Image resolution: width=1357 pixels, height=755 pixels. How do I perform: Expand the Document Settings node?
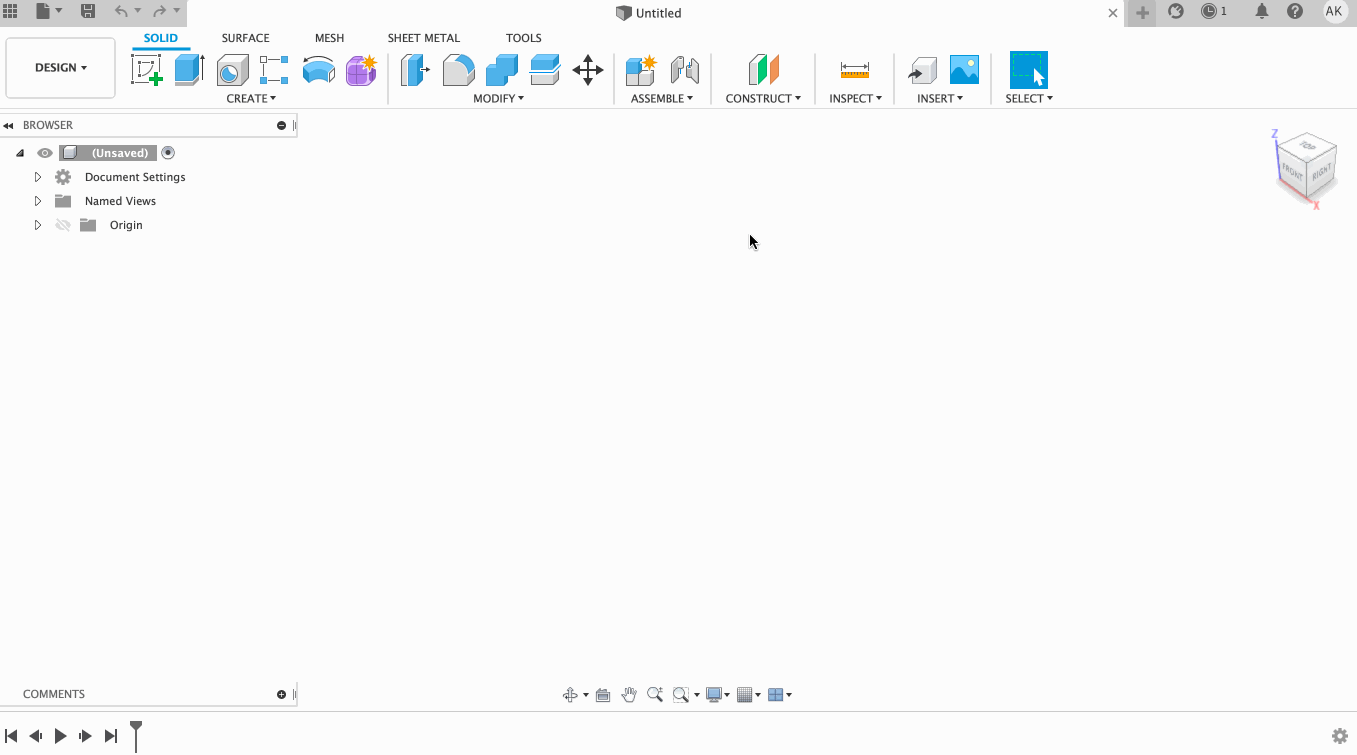click(x=38, y=177)
